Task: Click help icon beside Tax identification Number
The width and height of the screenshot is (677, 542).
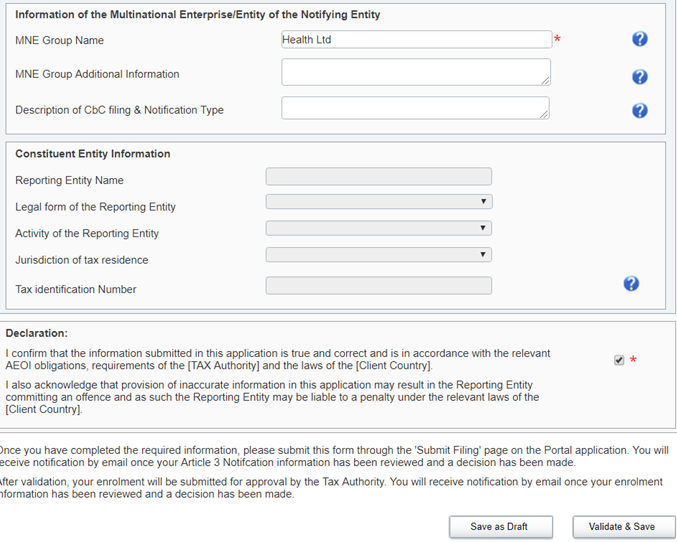Action: [631, 284]
